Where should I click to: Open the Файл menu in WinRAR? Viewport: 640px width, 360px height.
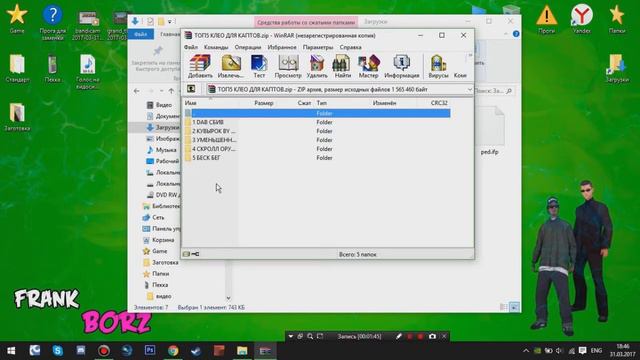191,47
